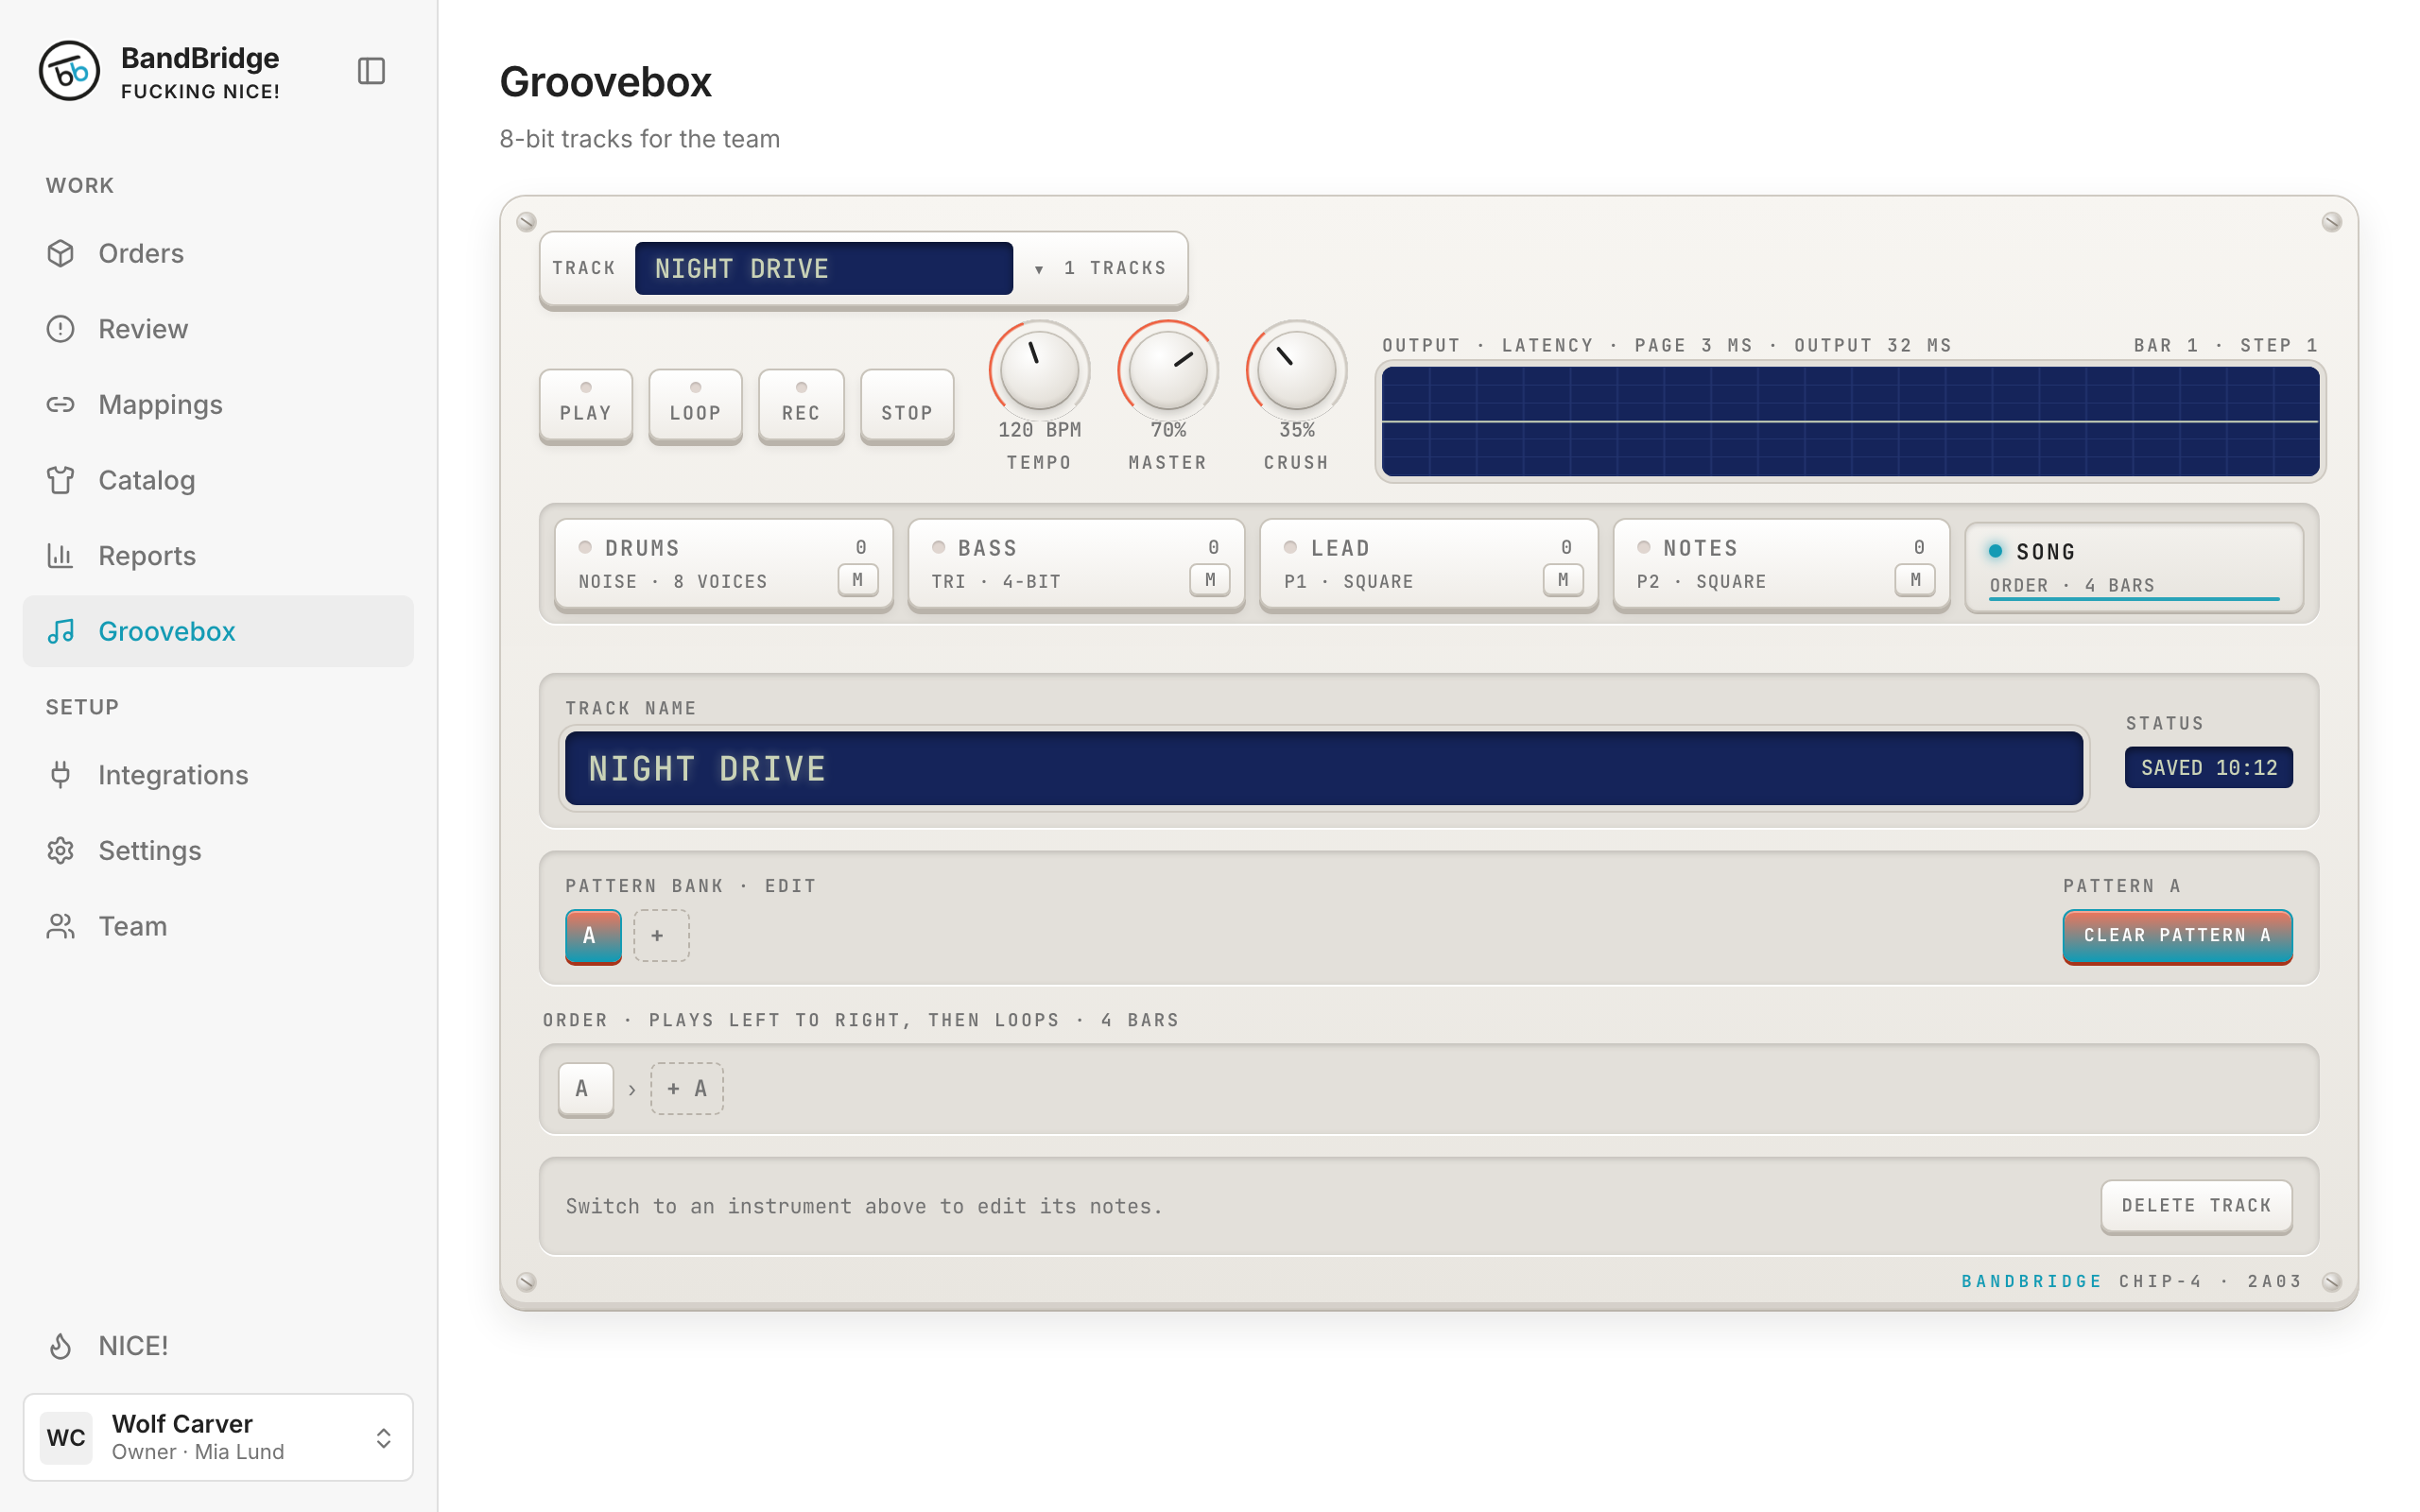Viewport: 2420px width, 1512px height.
Task: Mute the DRUMS channel
Action: tap(858, 580)
